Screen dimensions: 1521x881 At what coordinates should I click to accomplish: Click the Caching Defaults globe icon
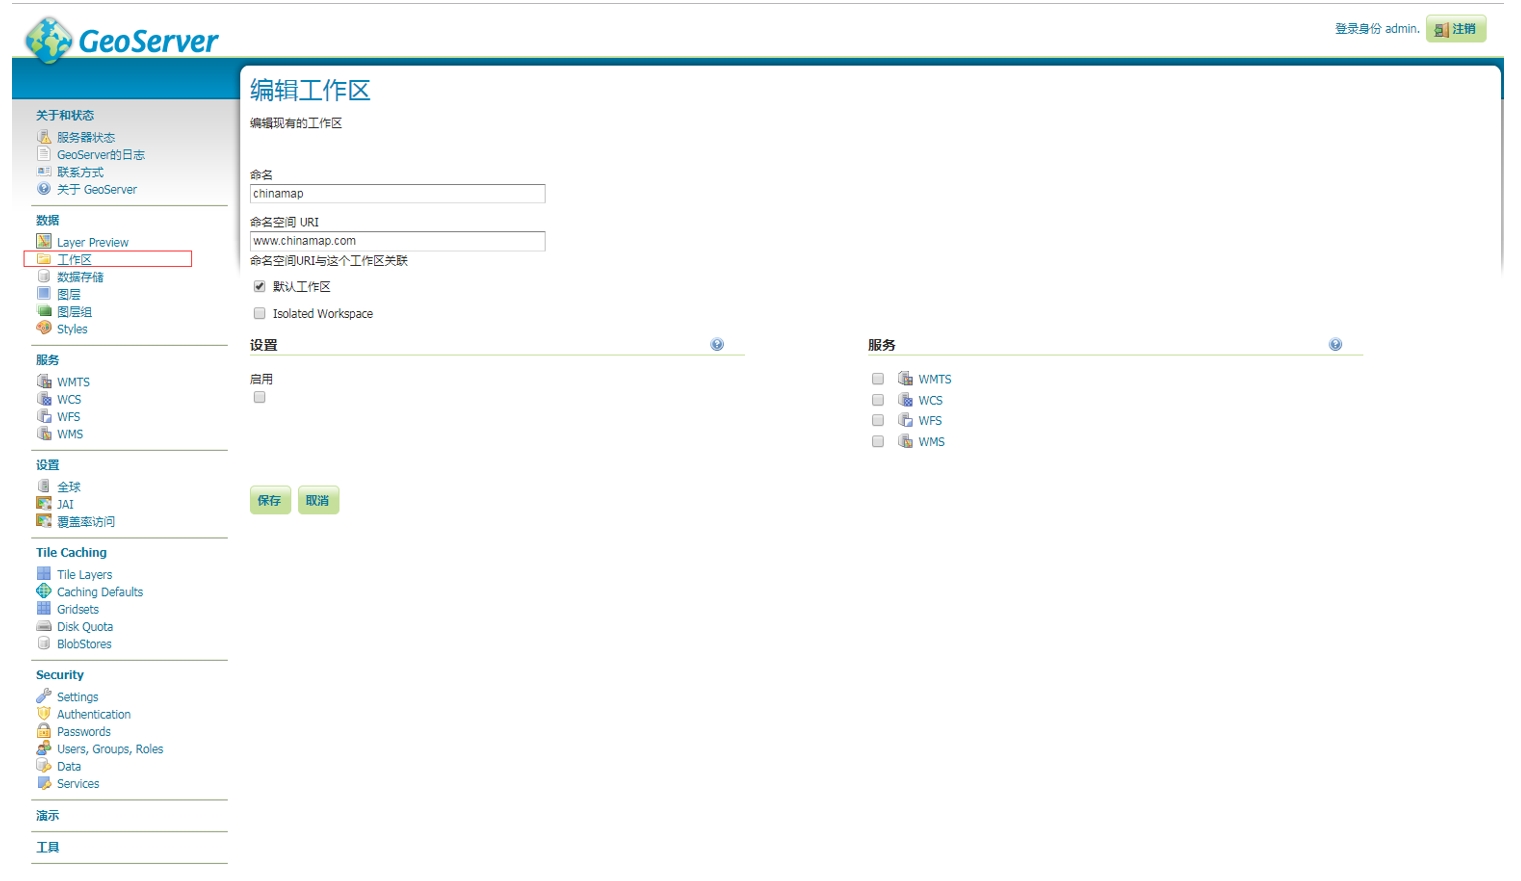pyautogui.click(x=44, y=591)
